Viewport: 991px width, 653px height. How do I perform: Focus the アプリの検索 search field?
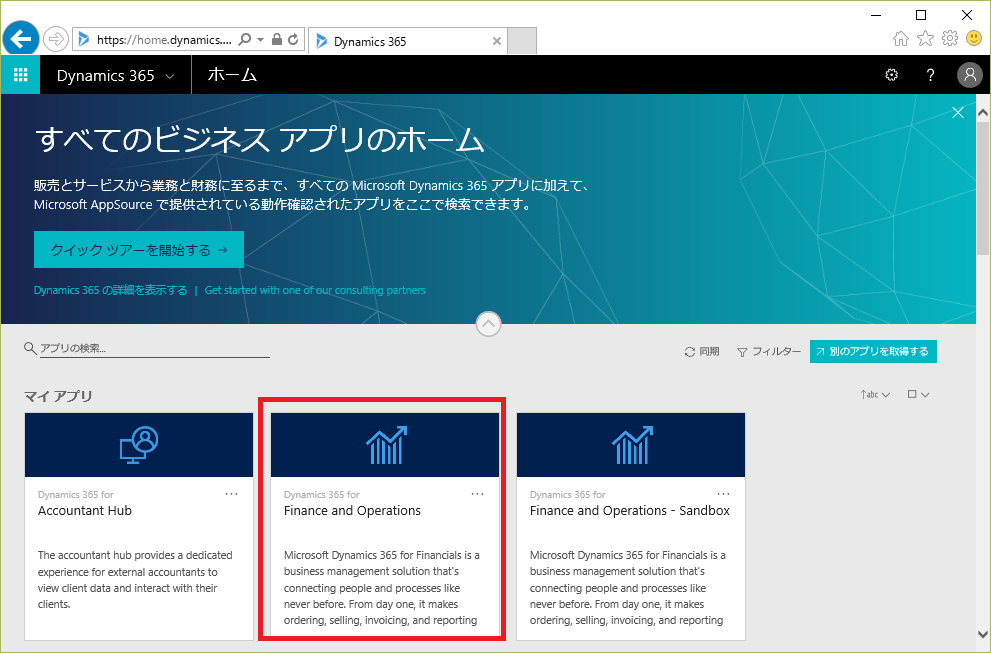[x=155, y=348]
